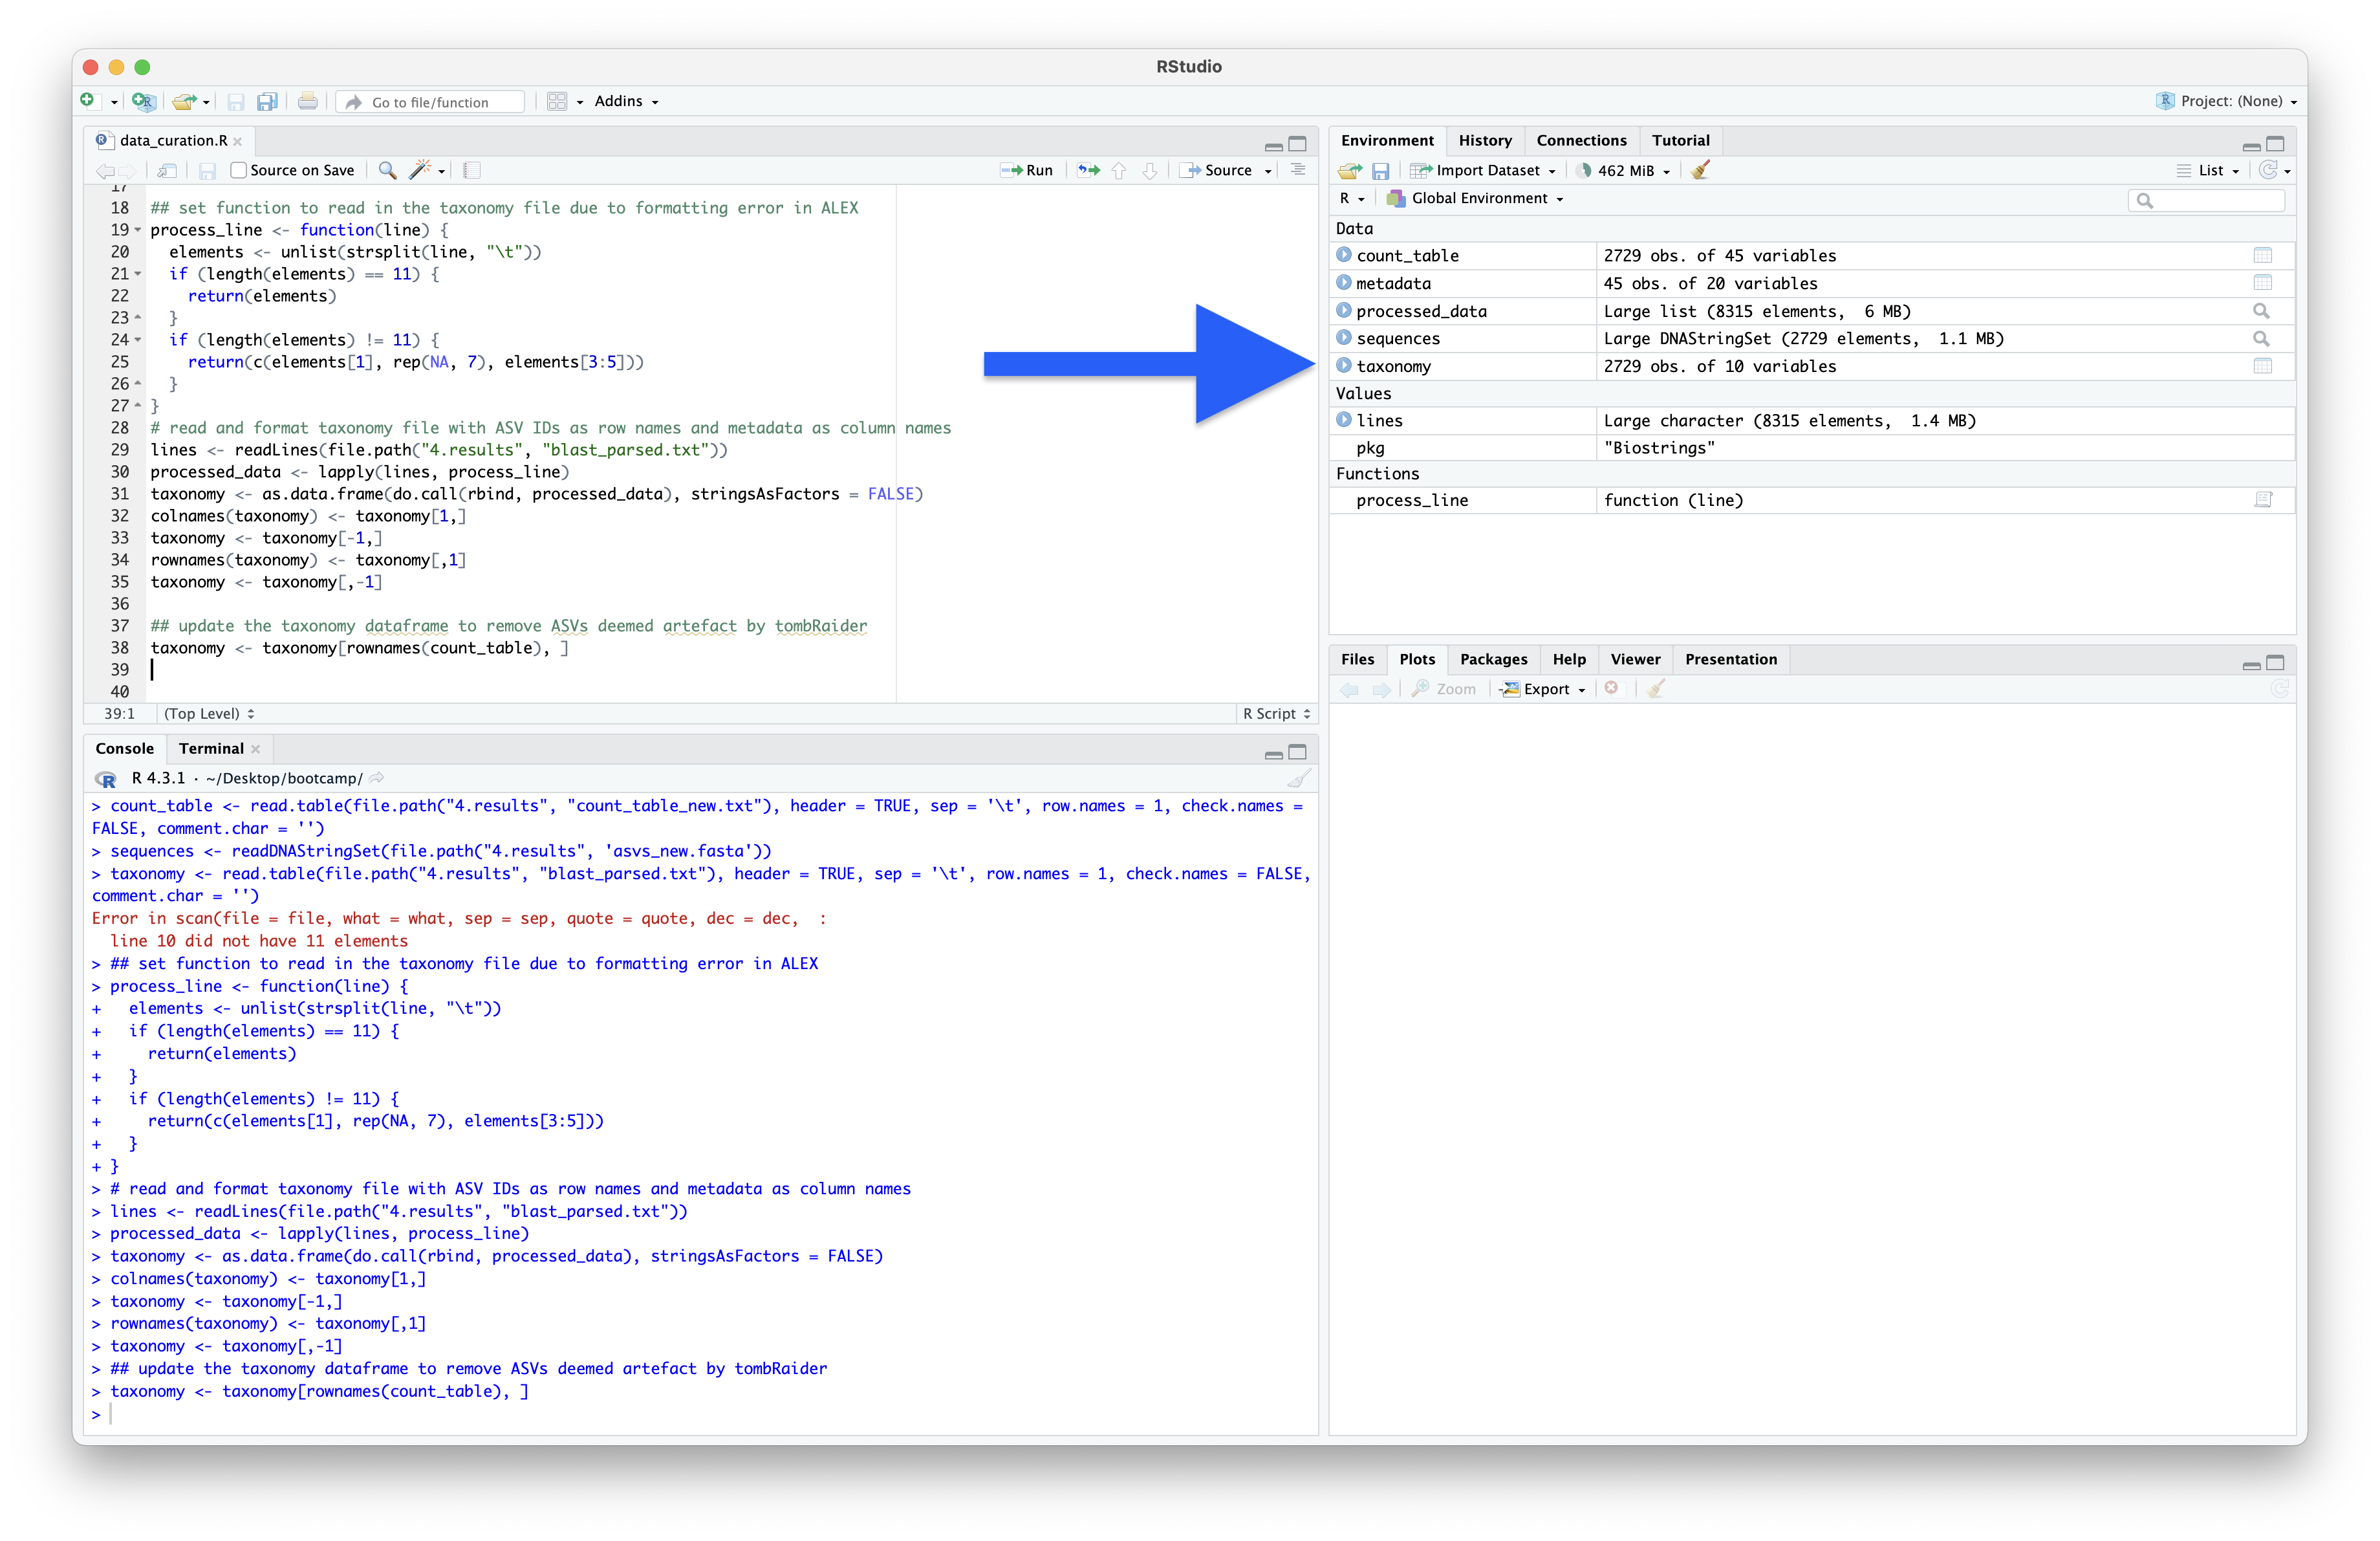
Task: Open the Addins dropdown menu
Action: pyautogui.click(x=626, y=101)
